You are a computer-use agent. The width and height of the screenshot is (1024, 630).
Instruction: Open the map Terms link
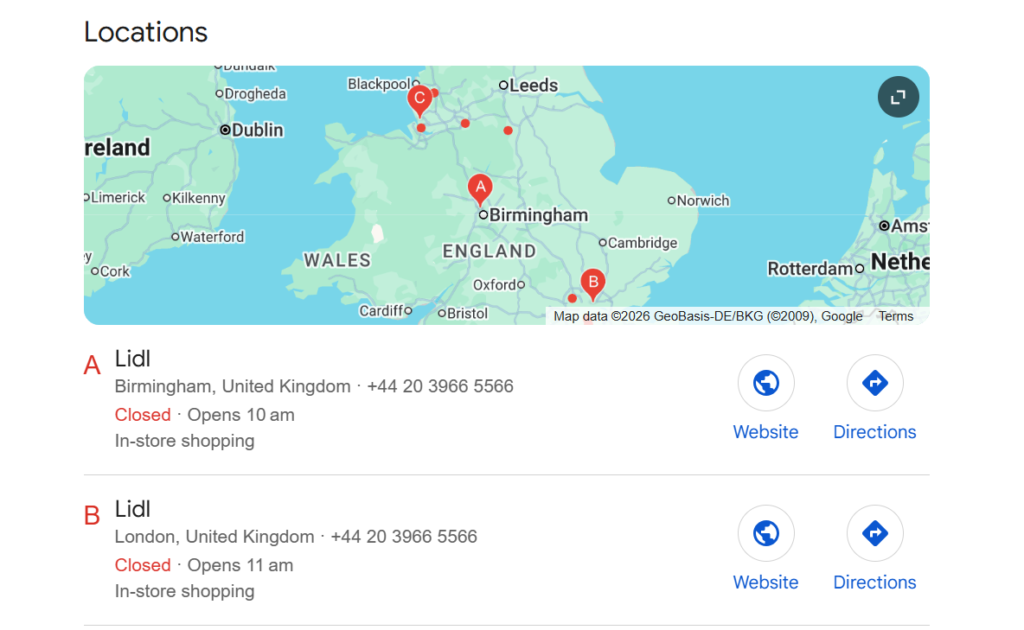896,316
